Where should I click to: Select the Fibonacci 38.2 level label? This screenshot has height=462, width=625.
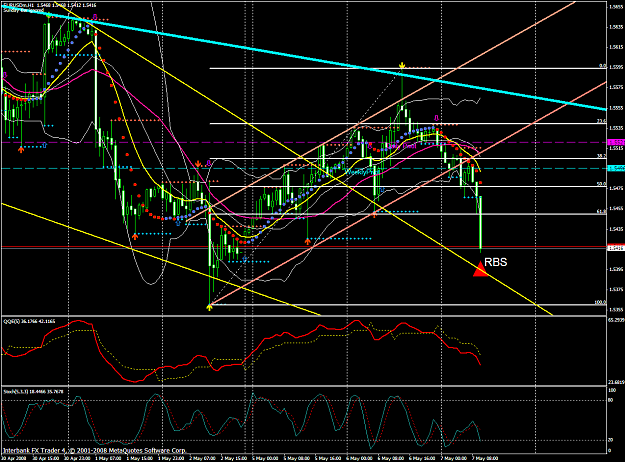(602, 156)
